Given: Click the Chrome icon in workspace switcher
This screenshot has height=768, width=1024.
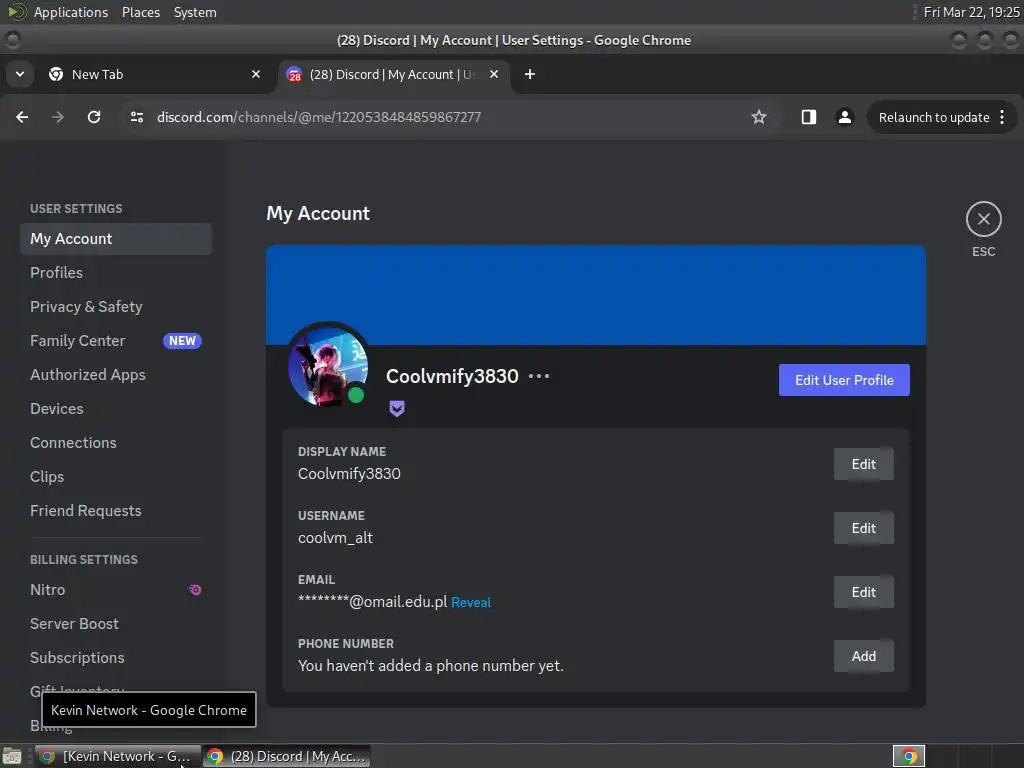Looking at the screenshot, I should [908, 756].
